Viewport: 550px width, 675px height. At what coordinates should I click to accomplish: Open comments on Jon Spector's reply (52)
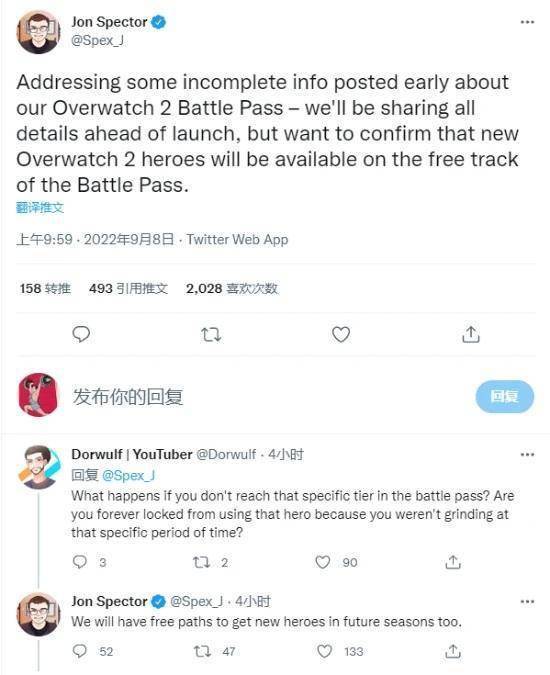coord(80,651)
